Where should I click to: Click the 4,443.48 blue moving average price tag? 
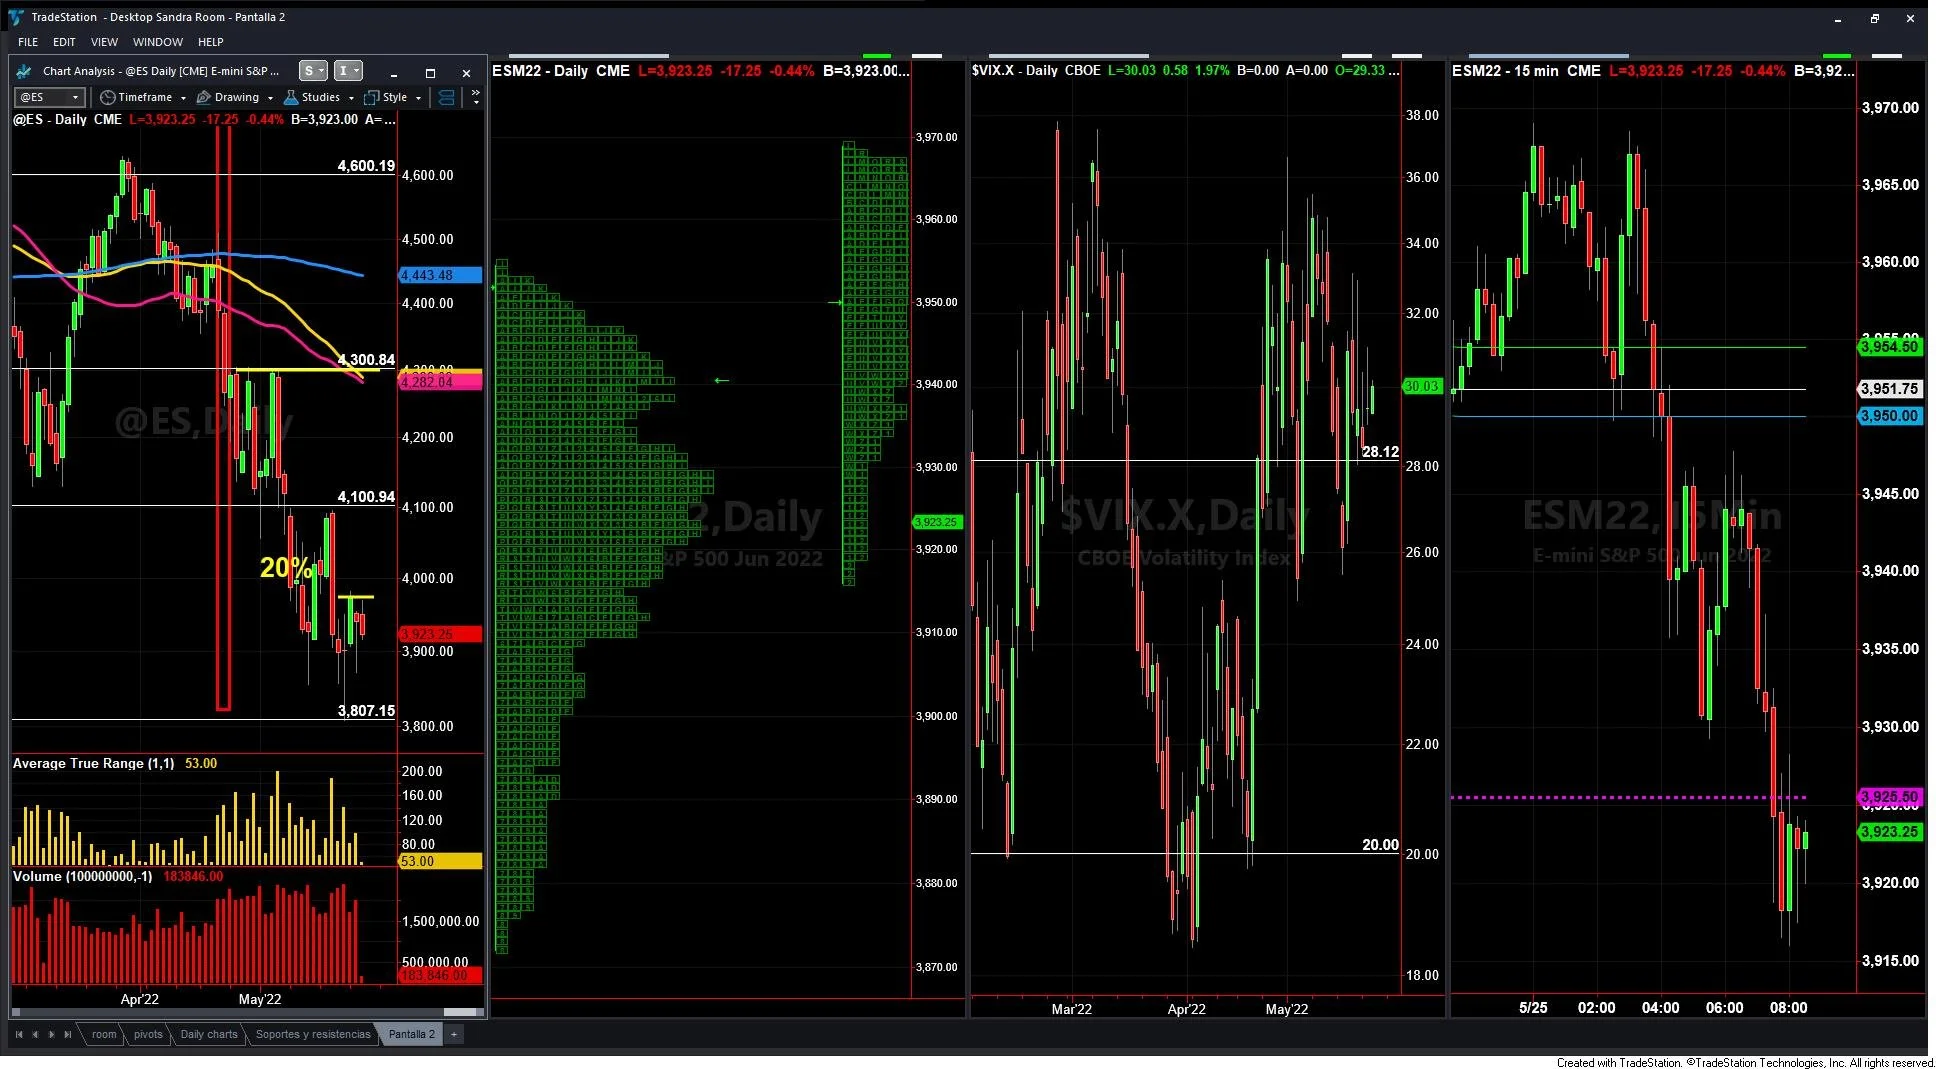tap(440, 275)
